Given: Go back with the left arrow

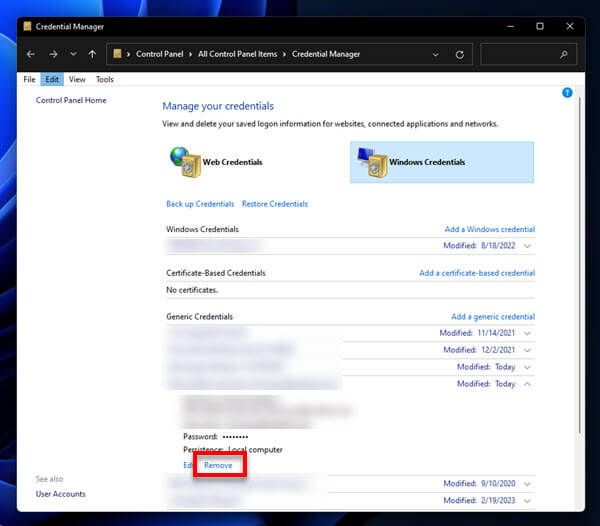Looking at the screenshot, I should 31,54.
